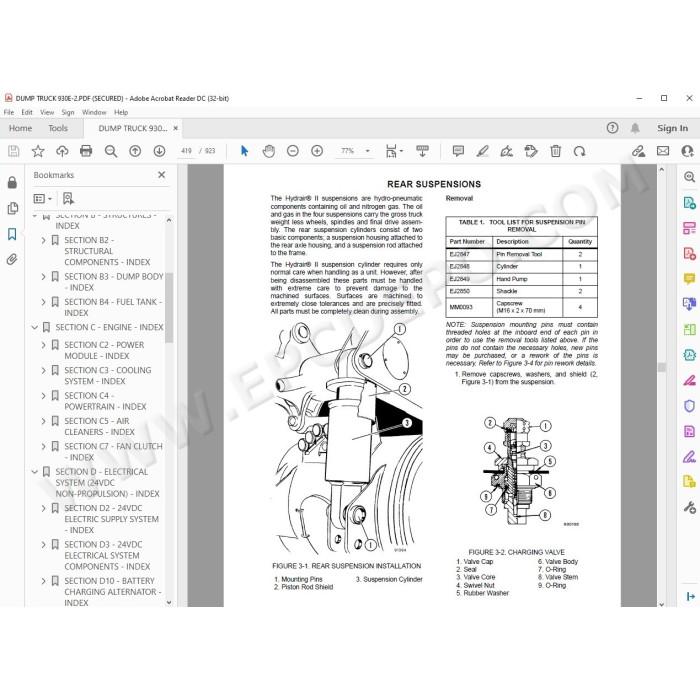Viewport: 700px width, 700px height.
Task: Go to next page arrow
Action: click(159, 151)
